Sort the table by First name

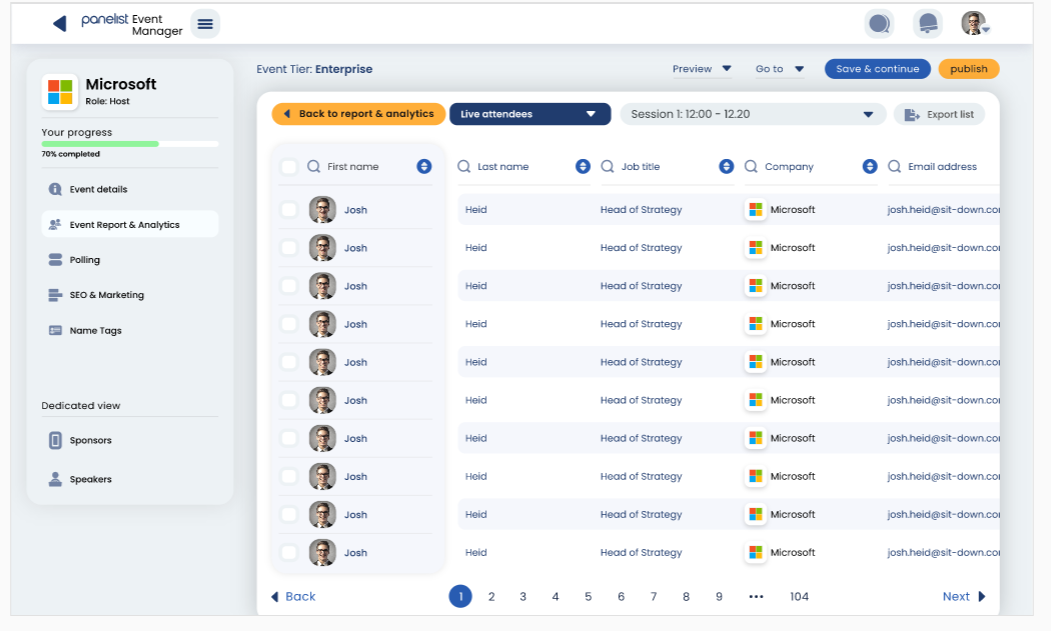(424, 166)
